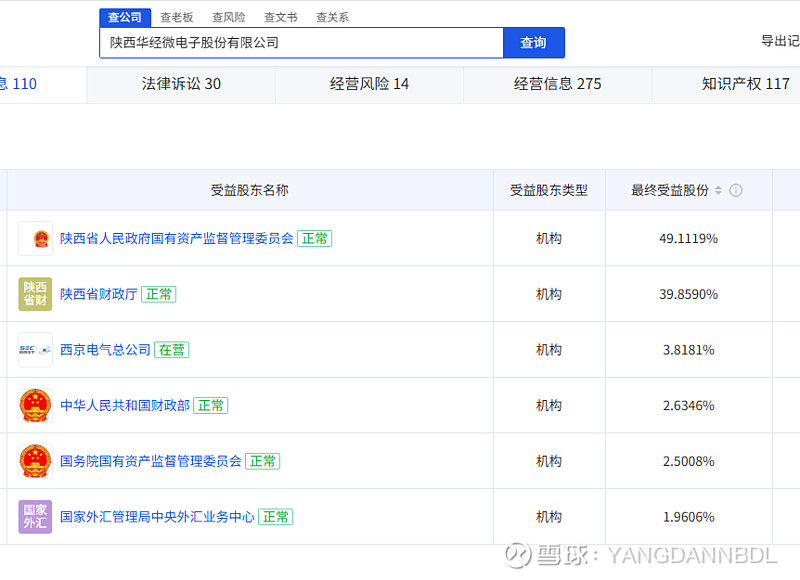
Task: Open the 经营信息 275 tab
Action: (x=558, y=84)
